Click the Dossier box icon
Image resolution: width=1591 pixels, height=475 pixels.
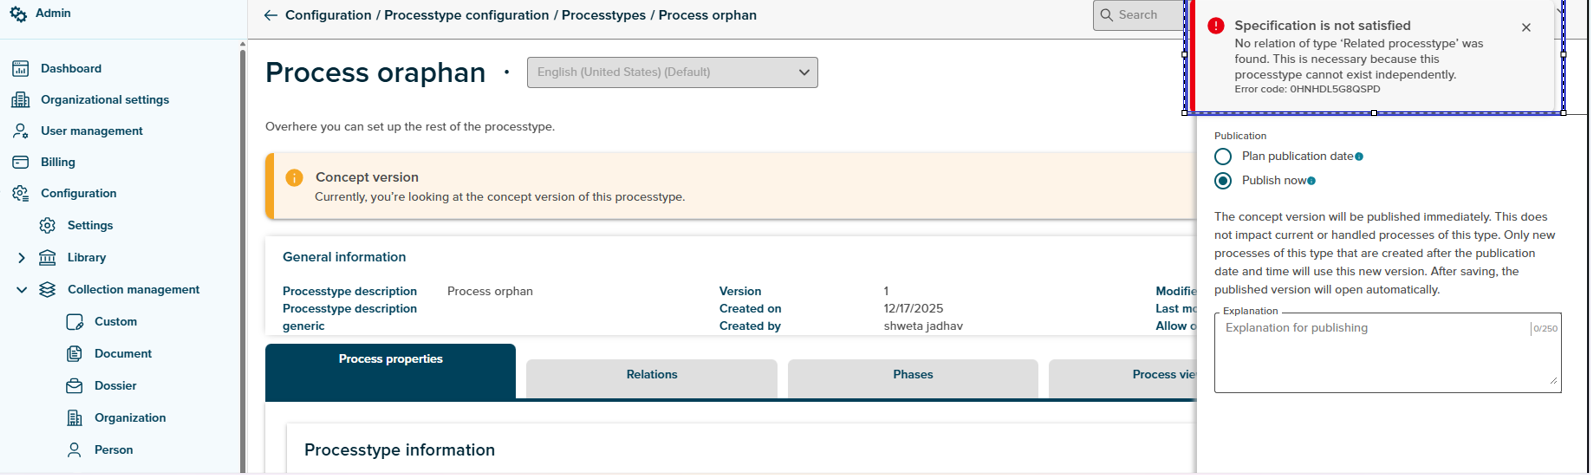tap(74, 386)
